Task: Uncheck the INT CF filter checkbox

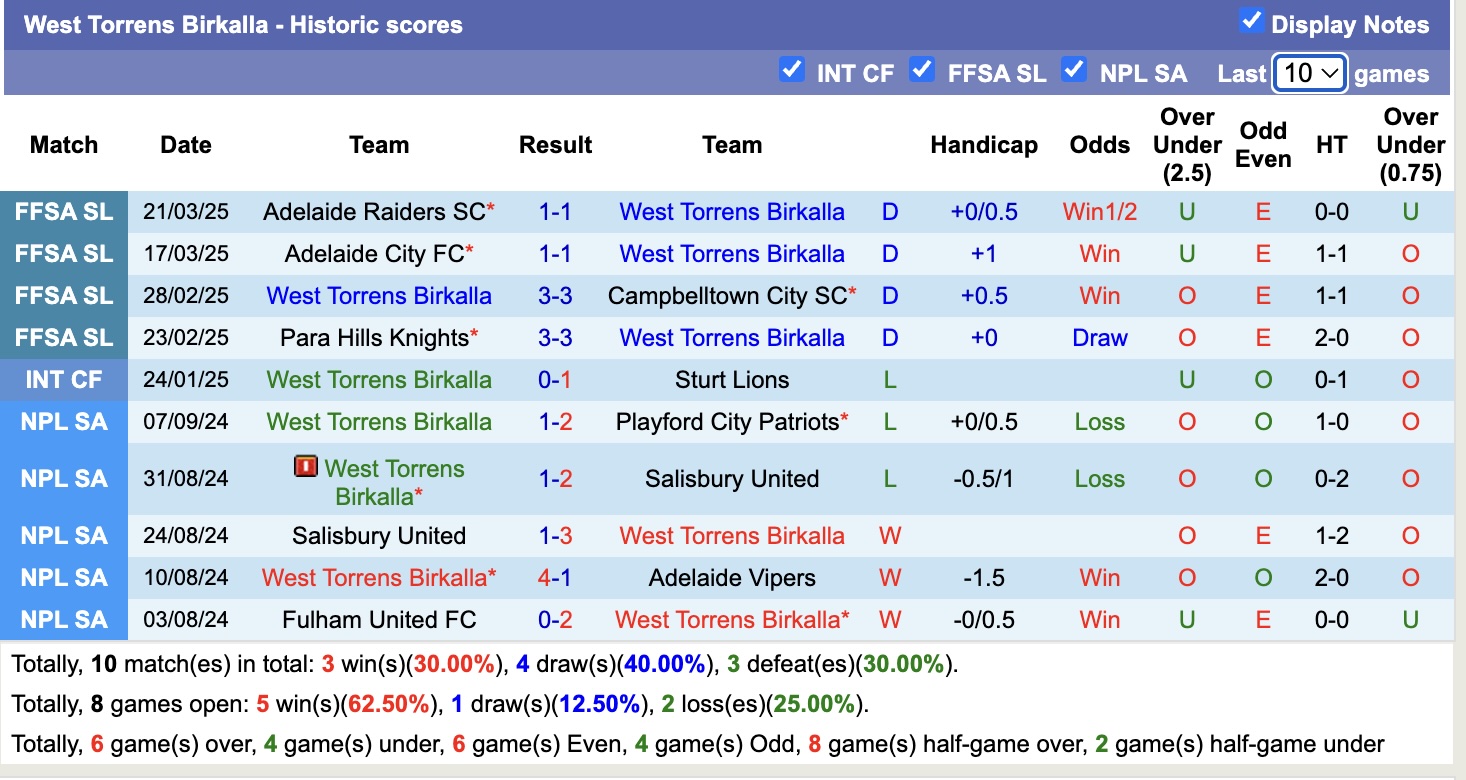Action: point(792,70)
